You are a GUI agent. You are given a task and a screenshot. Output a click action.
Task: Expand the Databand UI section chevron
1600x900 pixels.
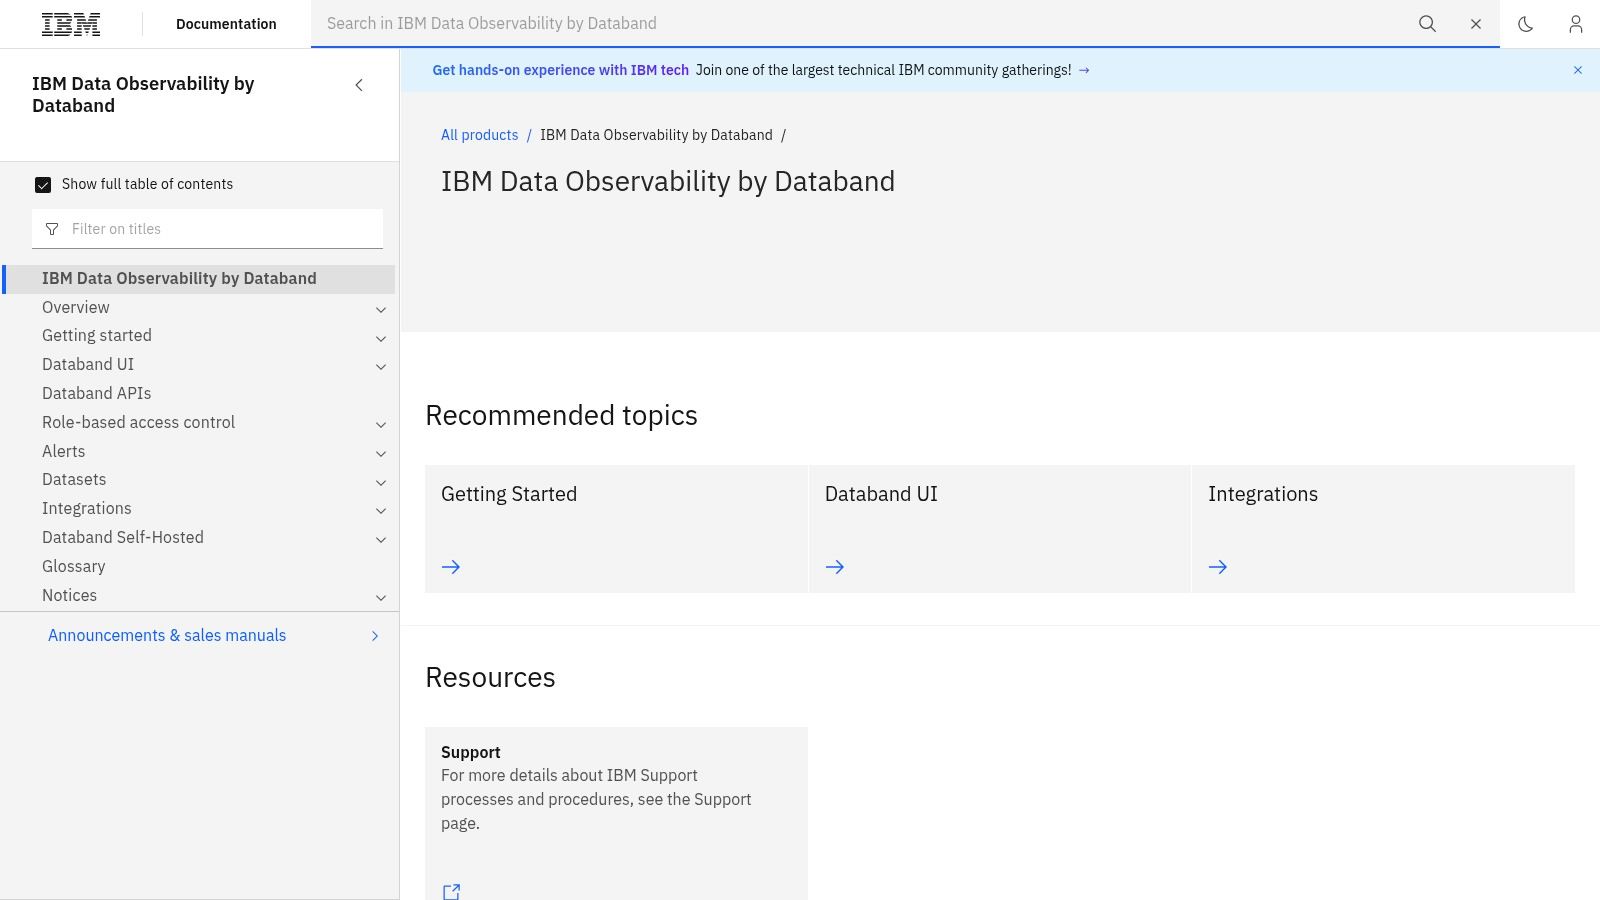[381, 367]
